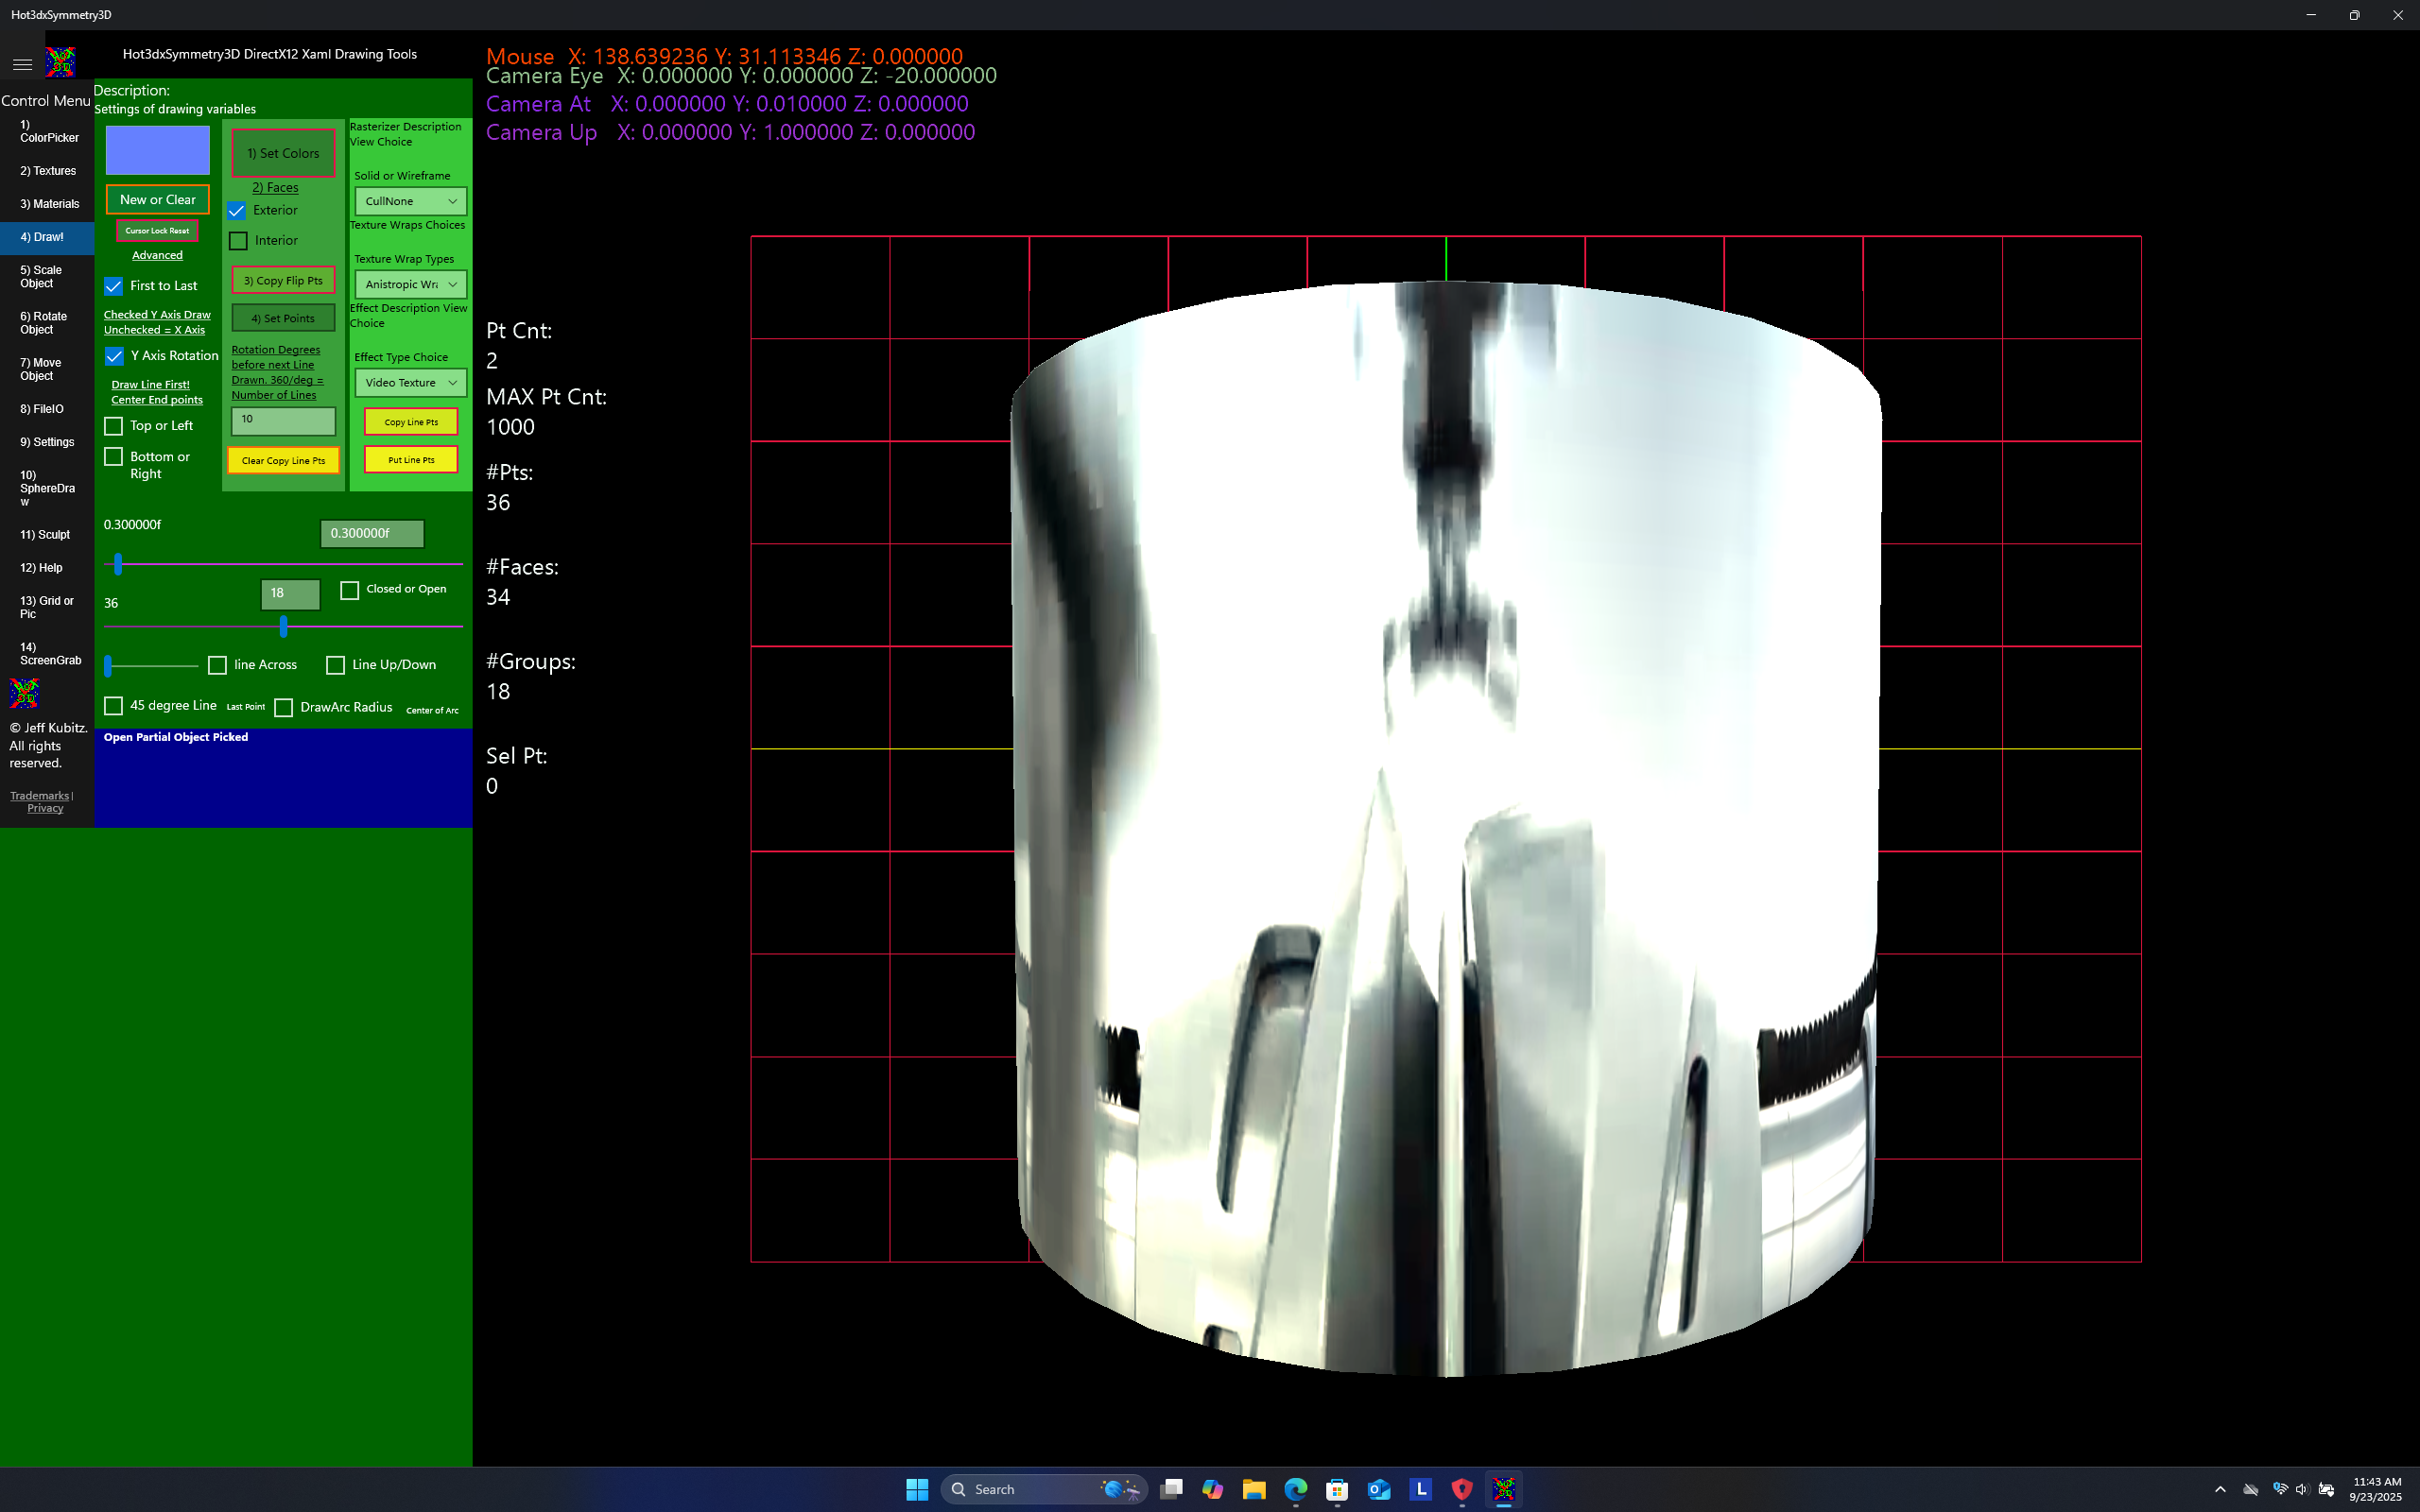Enable the Interior faces checkbox
Viewport: 2420px width, 1512px height.
coord(238,241)
